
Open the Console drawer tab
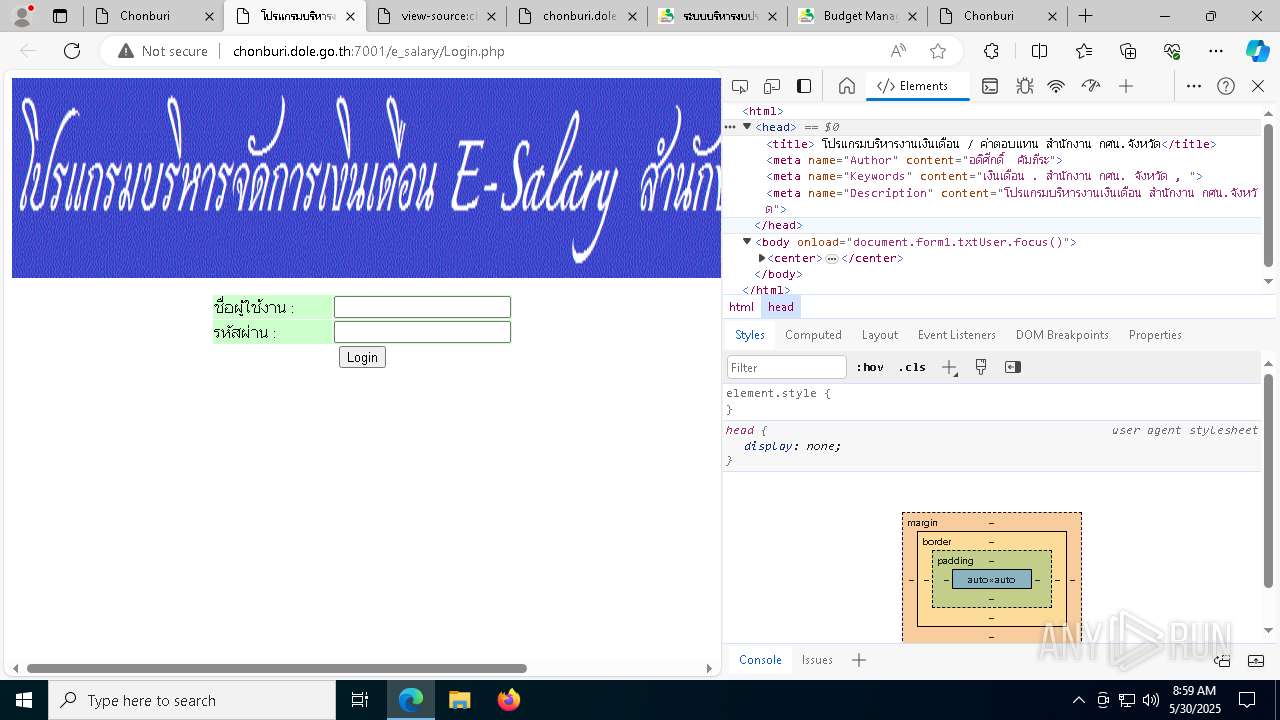[x=760, y=660]
